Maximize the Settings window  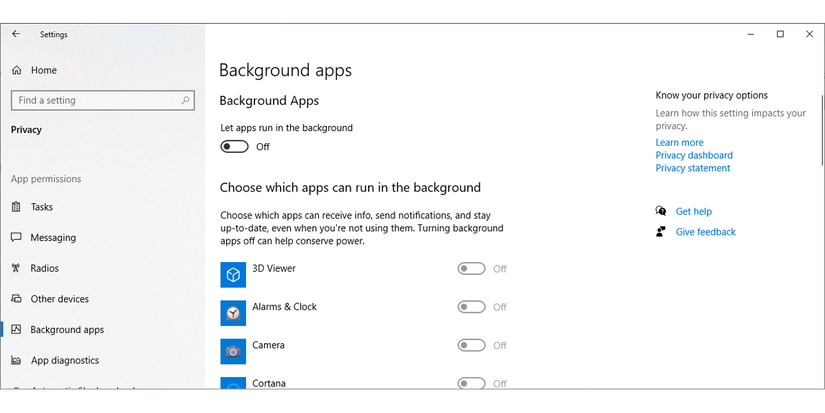[x=780, y=34]
